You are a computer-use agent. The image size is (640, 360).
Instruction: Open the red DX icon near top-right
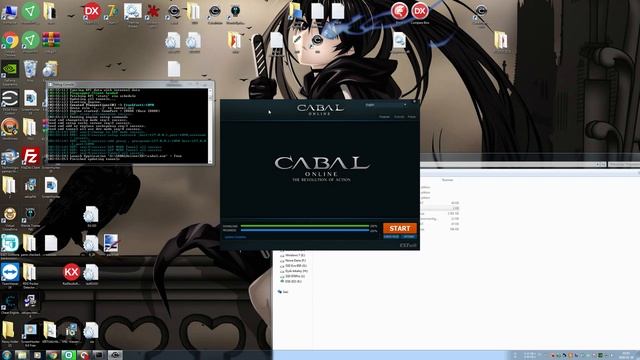(x=420, y=12)
